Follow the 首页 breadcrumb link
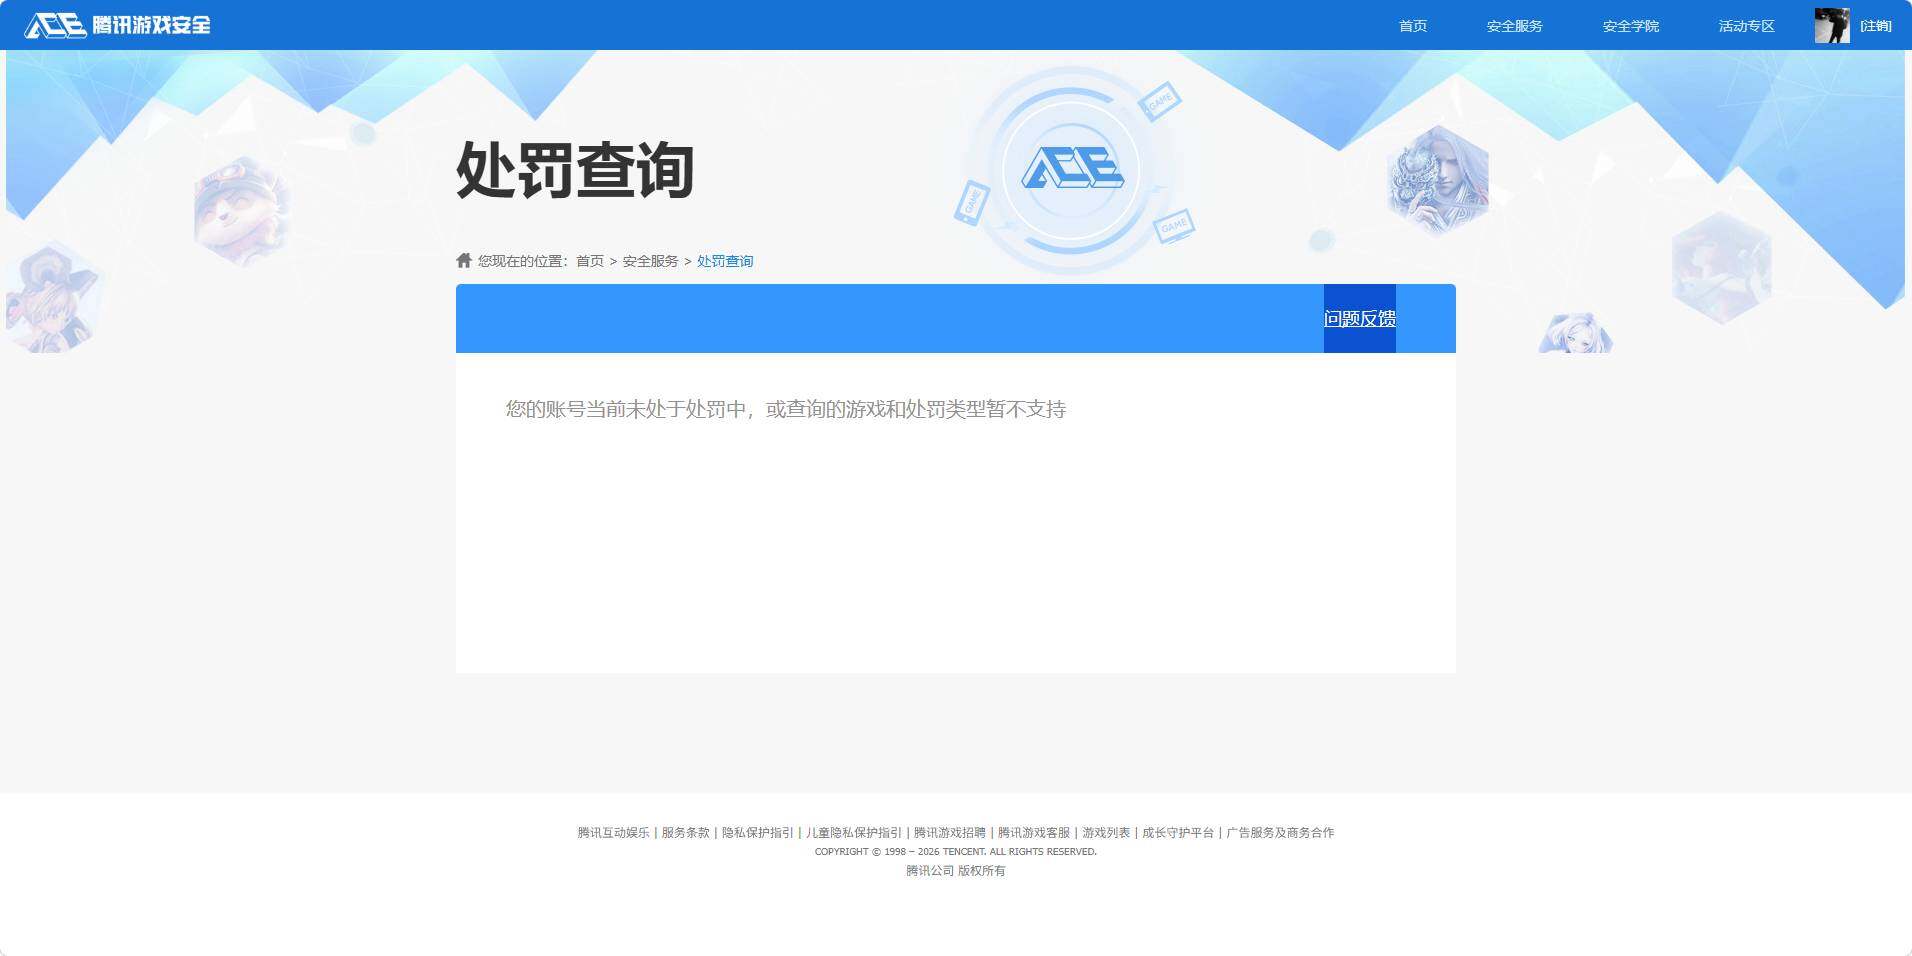 pos(590,261)
